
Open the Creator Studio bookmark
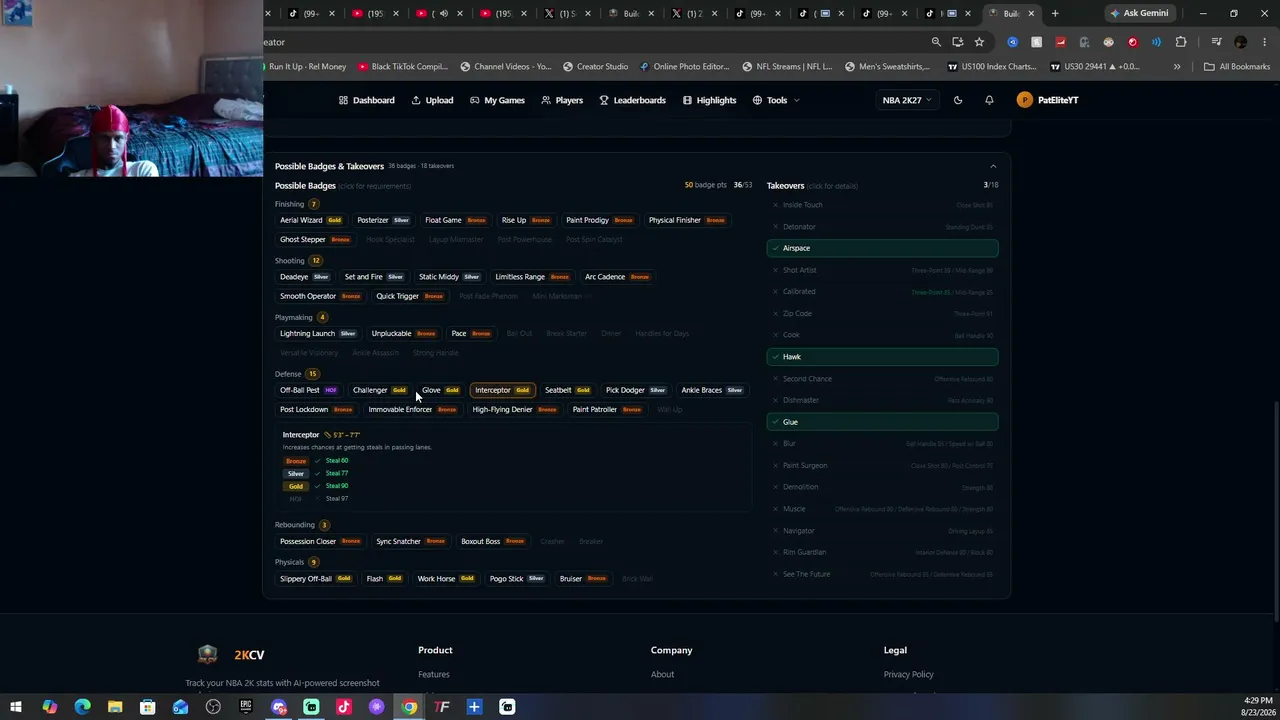coord(595,67)
